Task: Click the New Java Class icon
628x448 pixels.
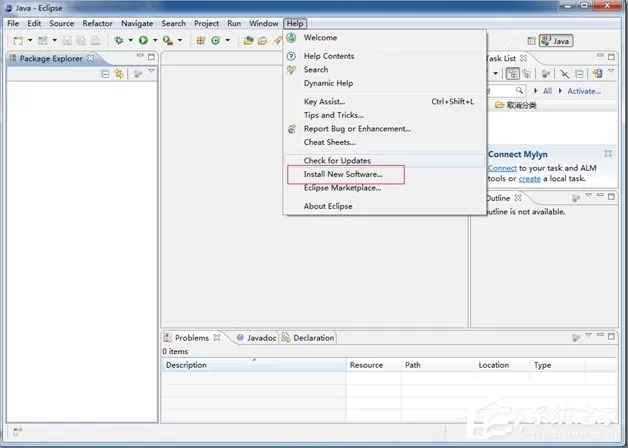Action: pyautogui.click(x=215, y=40)
